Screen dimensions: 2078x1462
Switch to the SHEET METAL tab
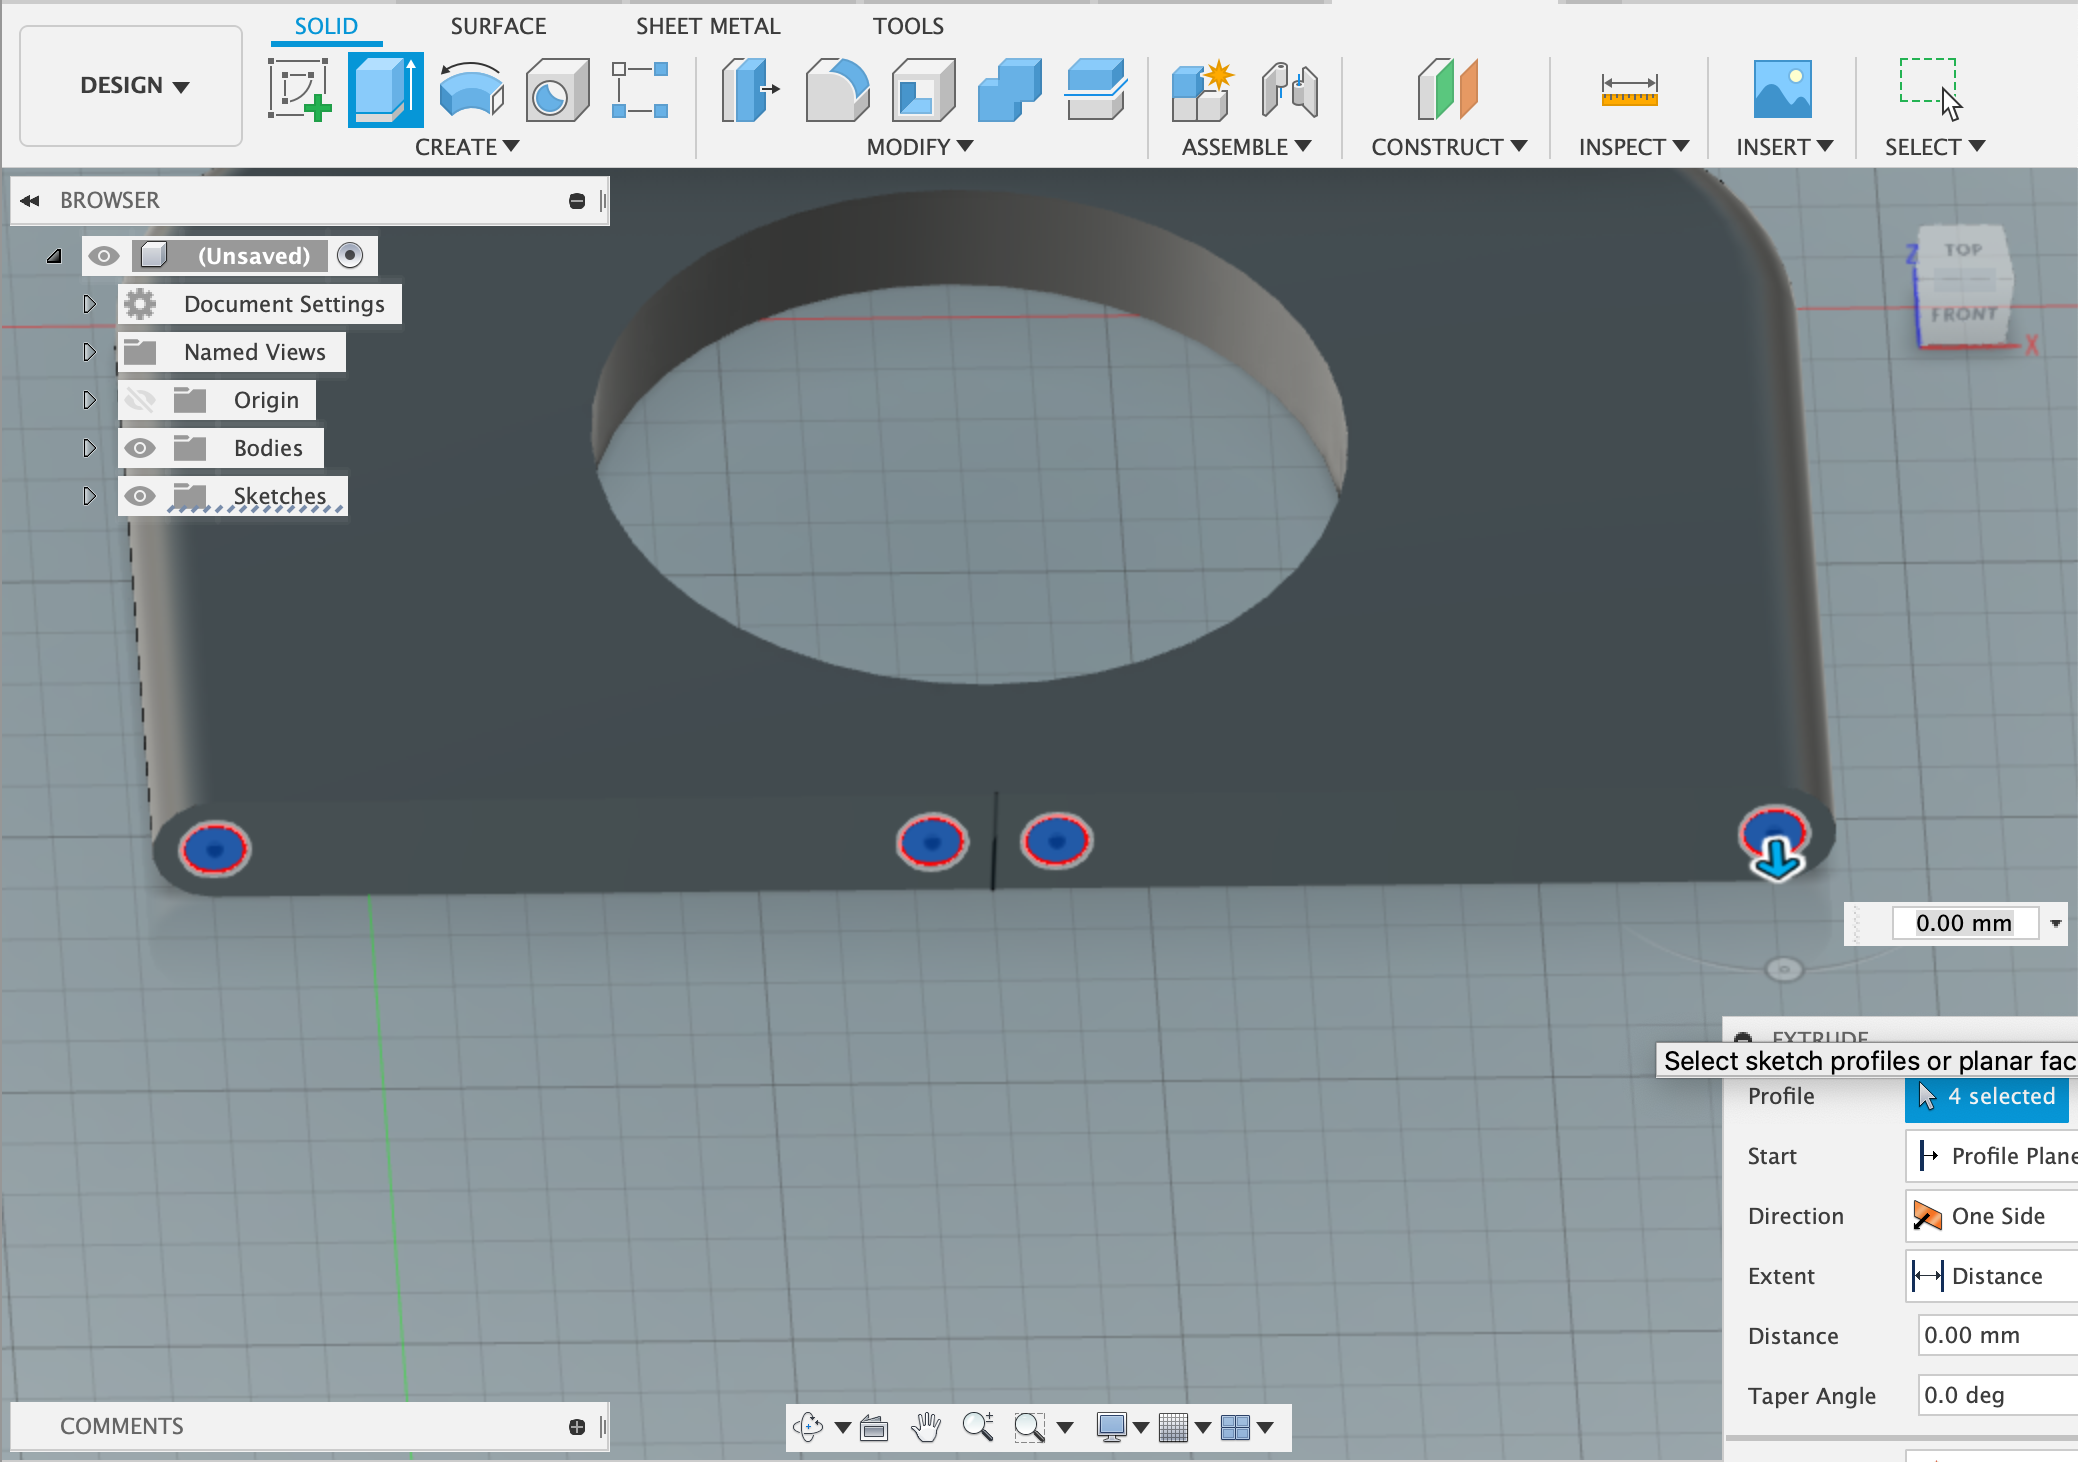click(708, 25)
